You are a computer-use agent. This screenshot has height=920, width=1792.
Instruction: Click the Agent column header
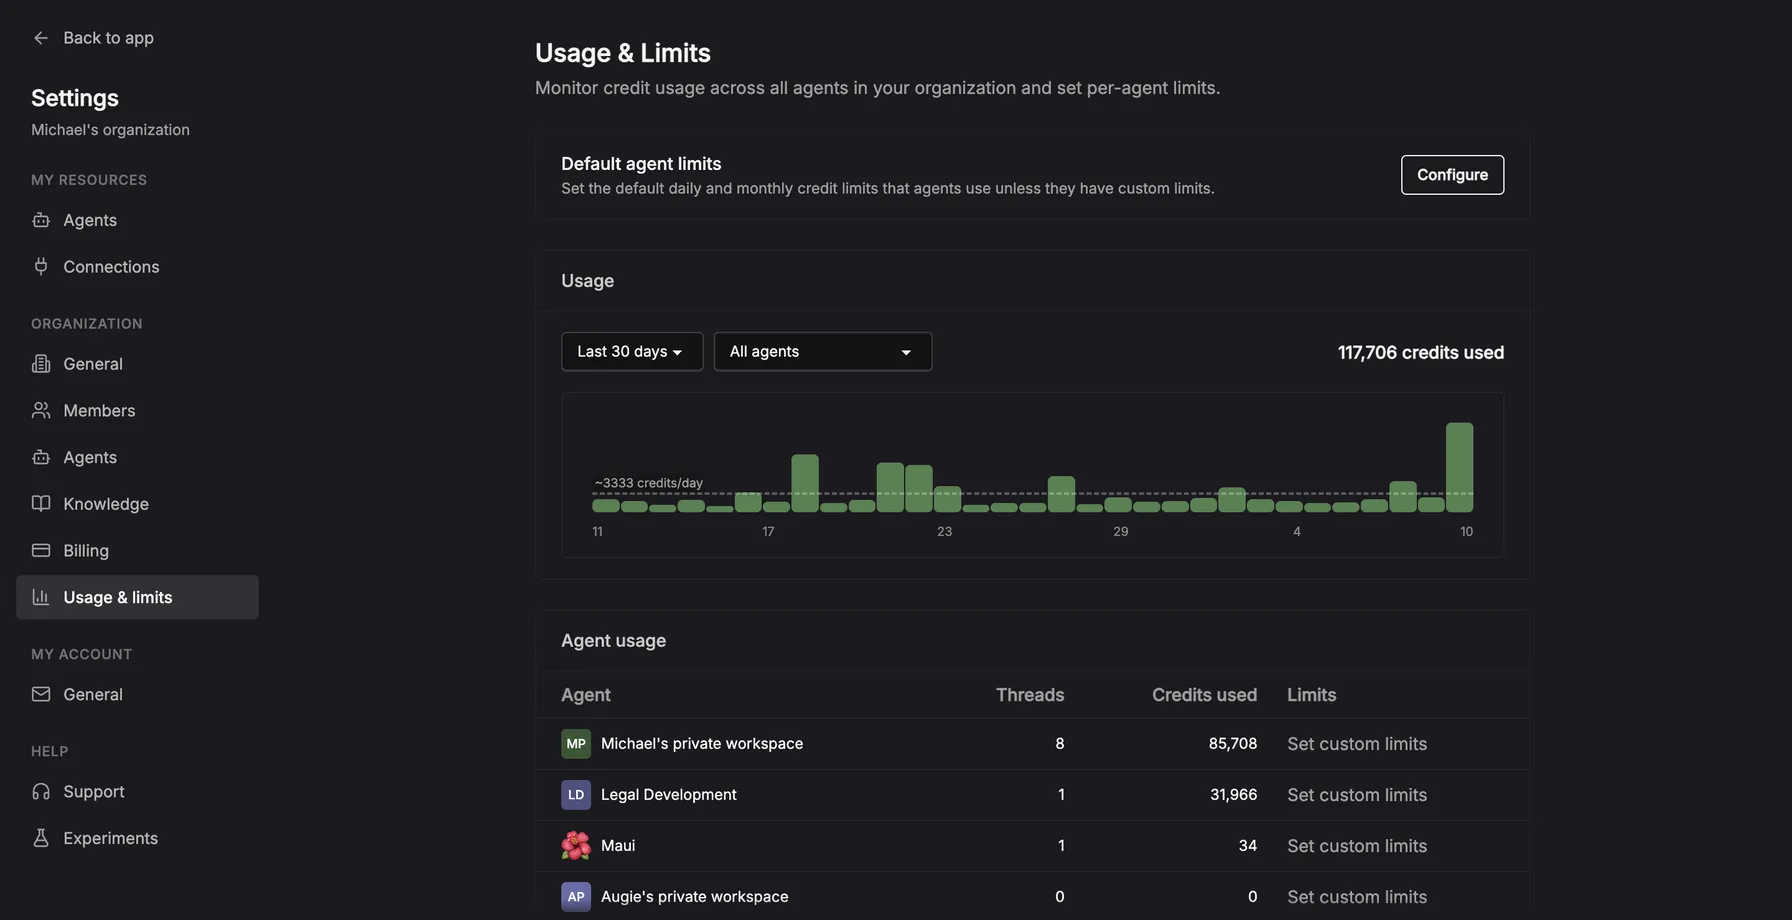click(x=586, y=695)
